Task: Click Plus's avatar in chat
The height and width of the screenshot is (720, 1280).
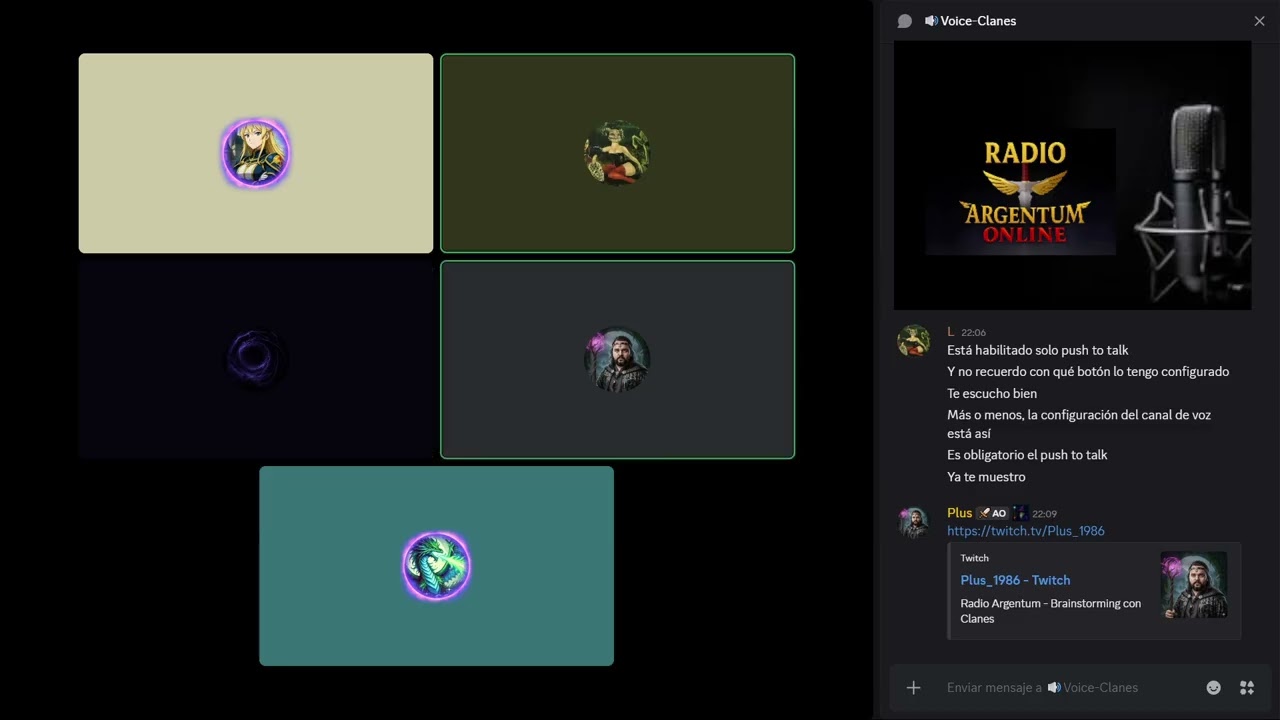Action: [x=914, y=523]
